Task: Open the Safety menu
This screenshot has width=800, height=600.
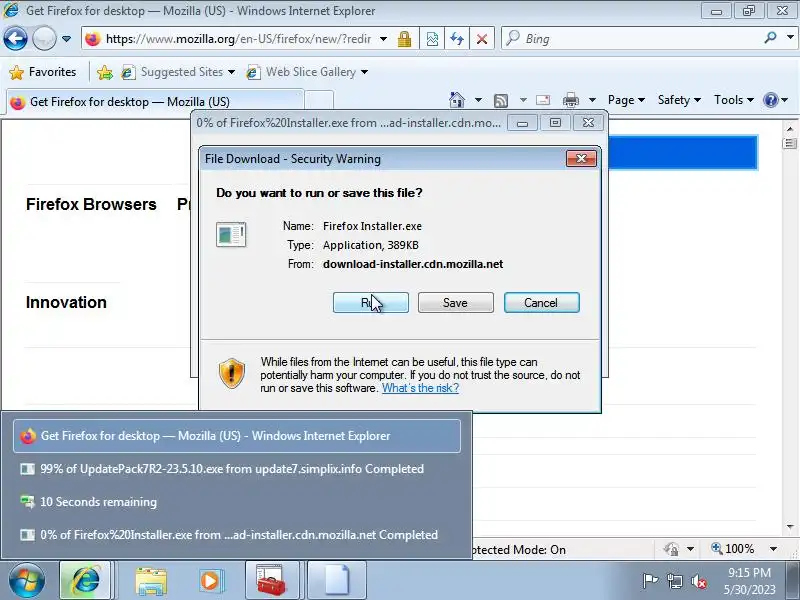Action: [x=679, y=100]
